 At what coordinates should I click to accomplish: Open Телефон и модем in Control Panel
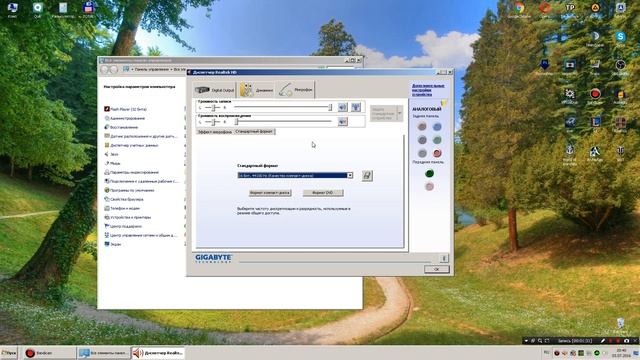tap(122, 208)
